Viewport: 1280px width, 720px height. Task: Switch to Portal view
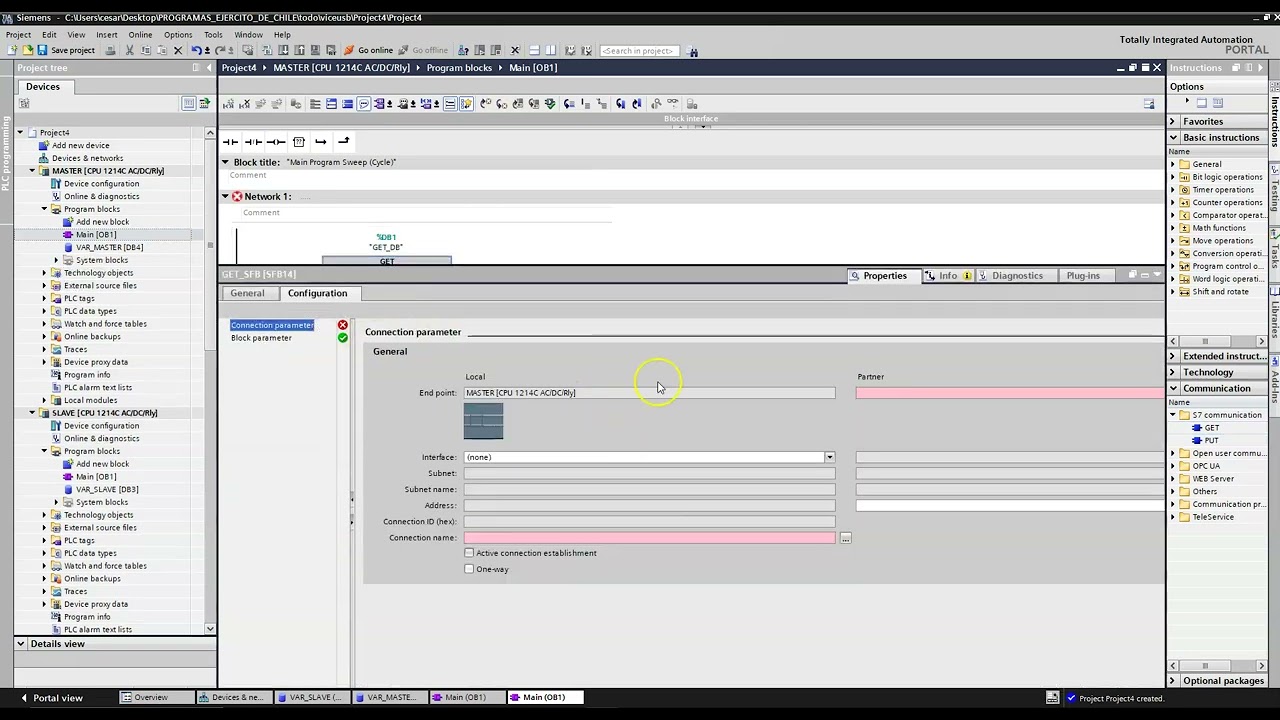point(51,698)
